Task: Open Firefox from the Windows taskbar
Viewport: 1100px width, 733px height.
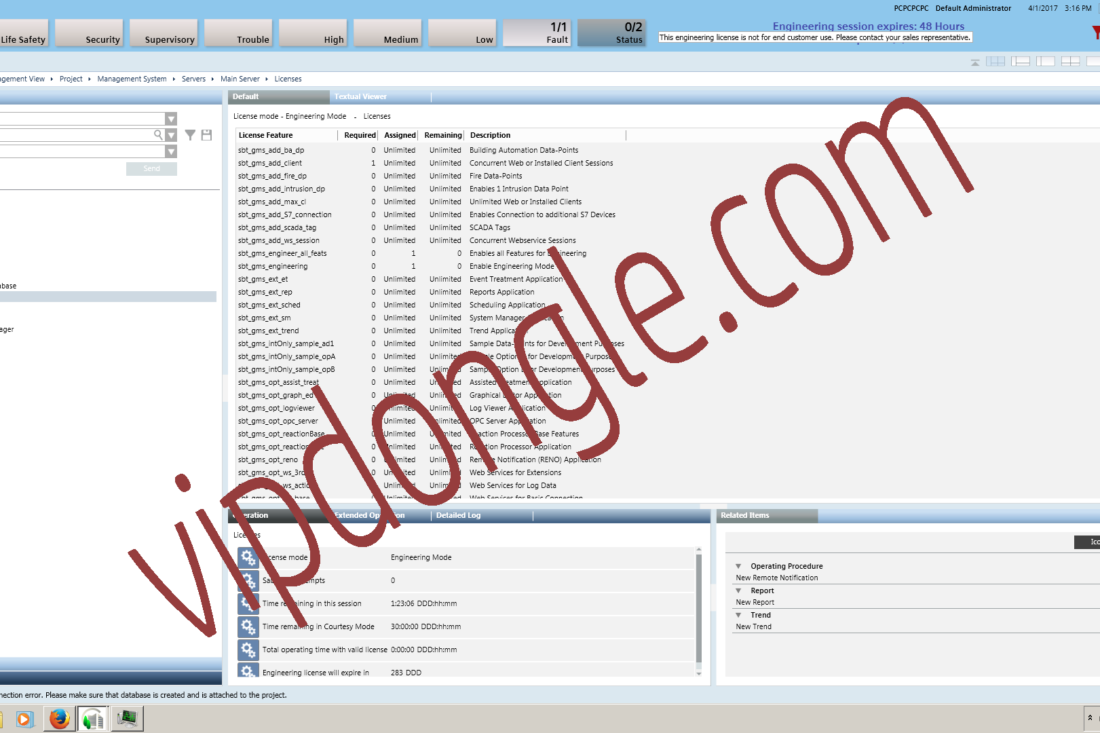Action: pos(59,719)
